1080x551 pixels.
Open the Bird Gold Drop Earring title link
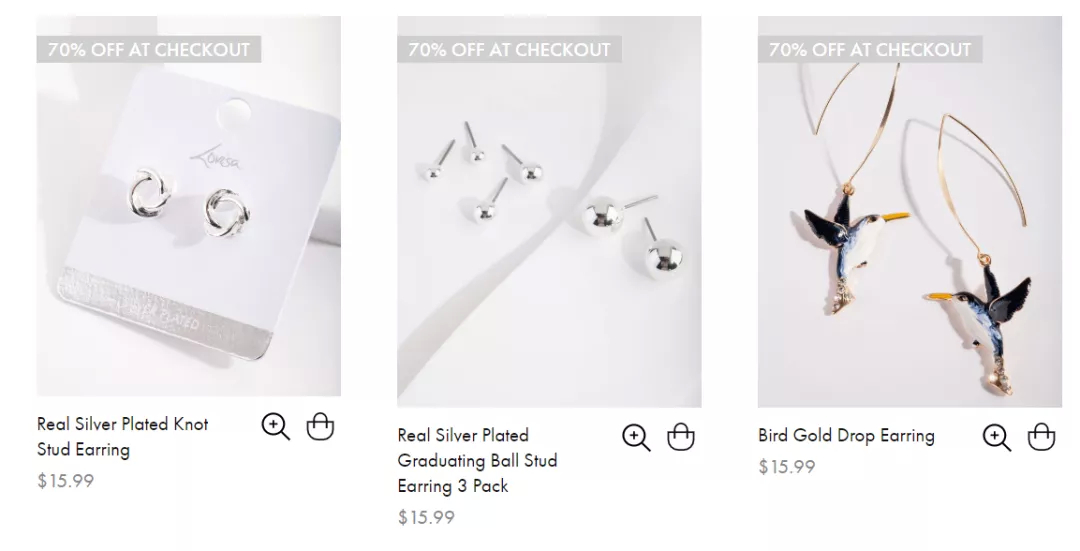(847, 435)
